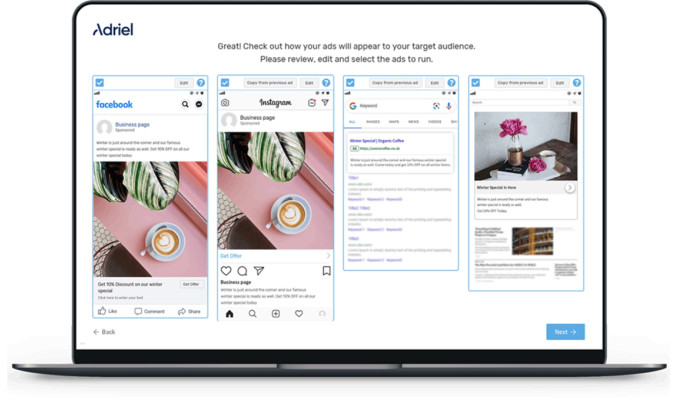The height and width of the screenshot is (400, 687).
Task: Click the Instagram home icon in bottom bar
Action: [229, 313]
